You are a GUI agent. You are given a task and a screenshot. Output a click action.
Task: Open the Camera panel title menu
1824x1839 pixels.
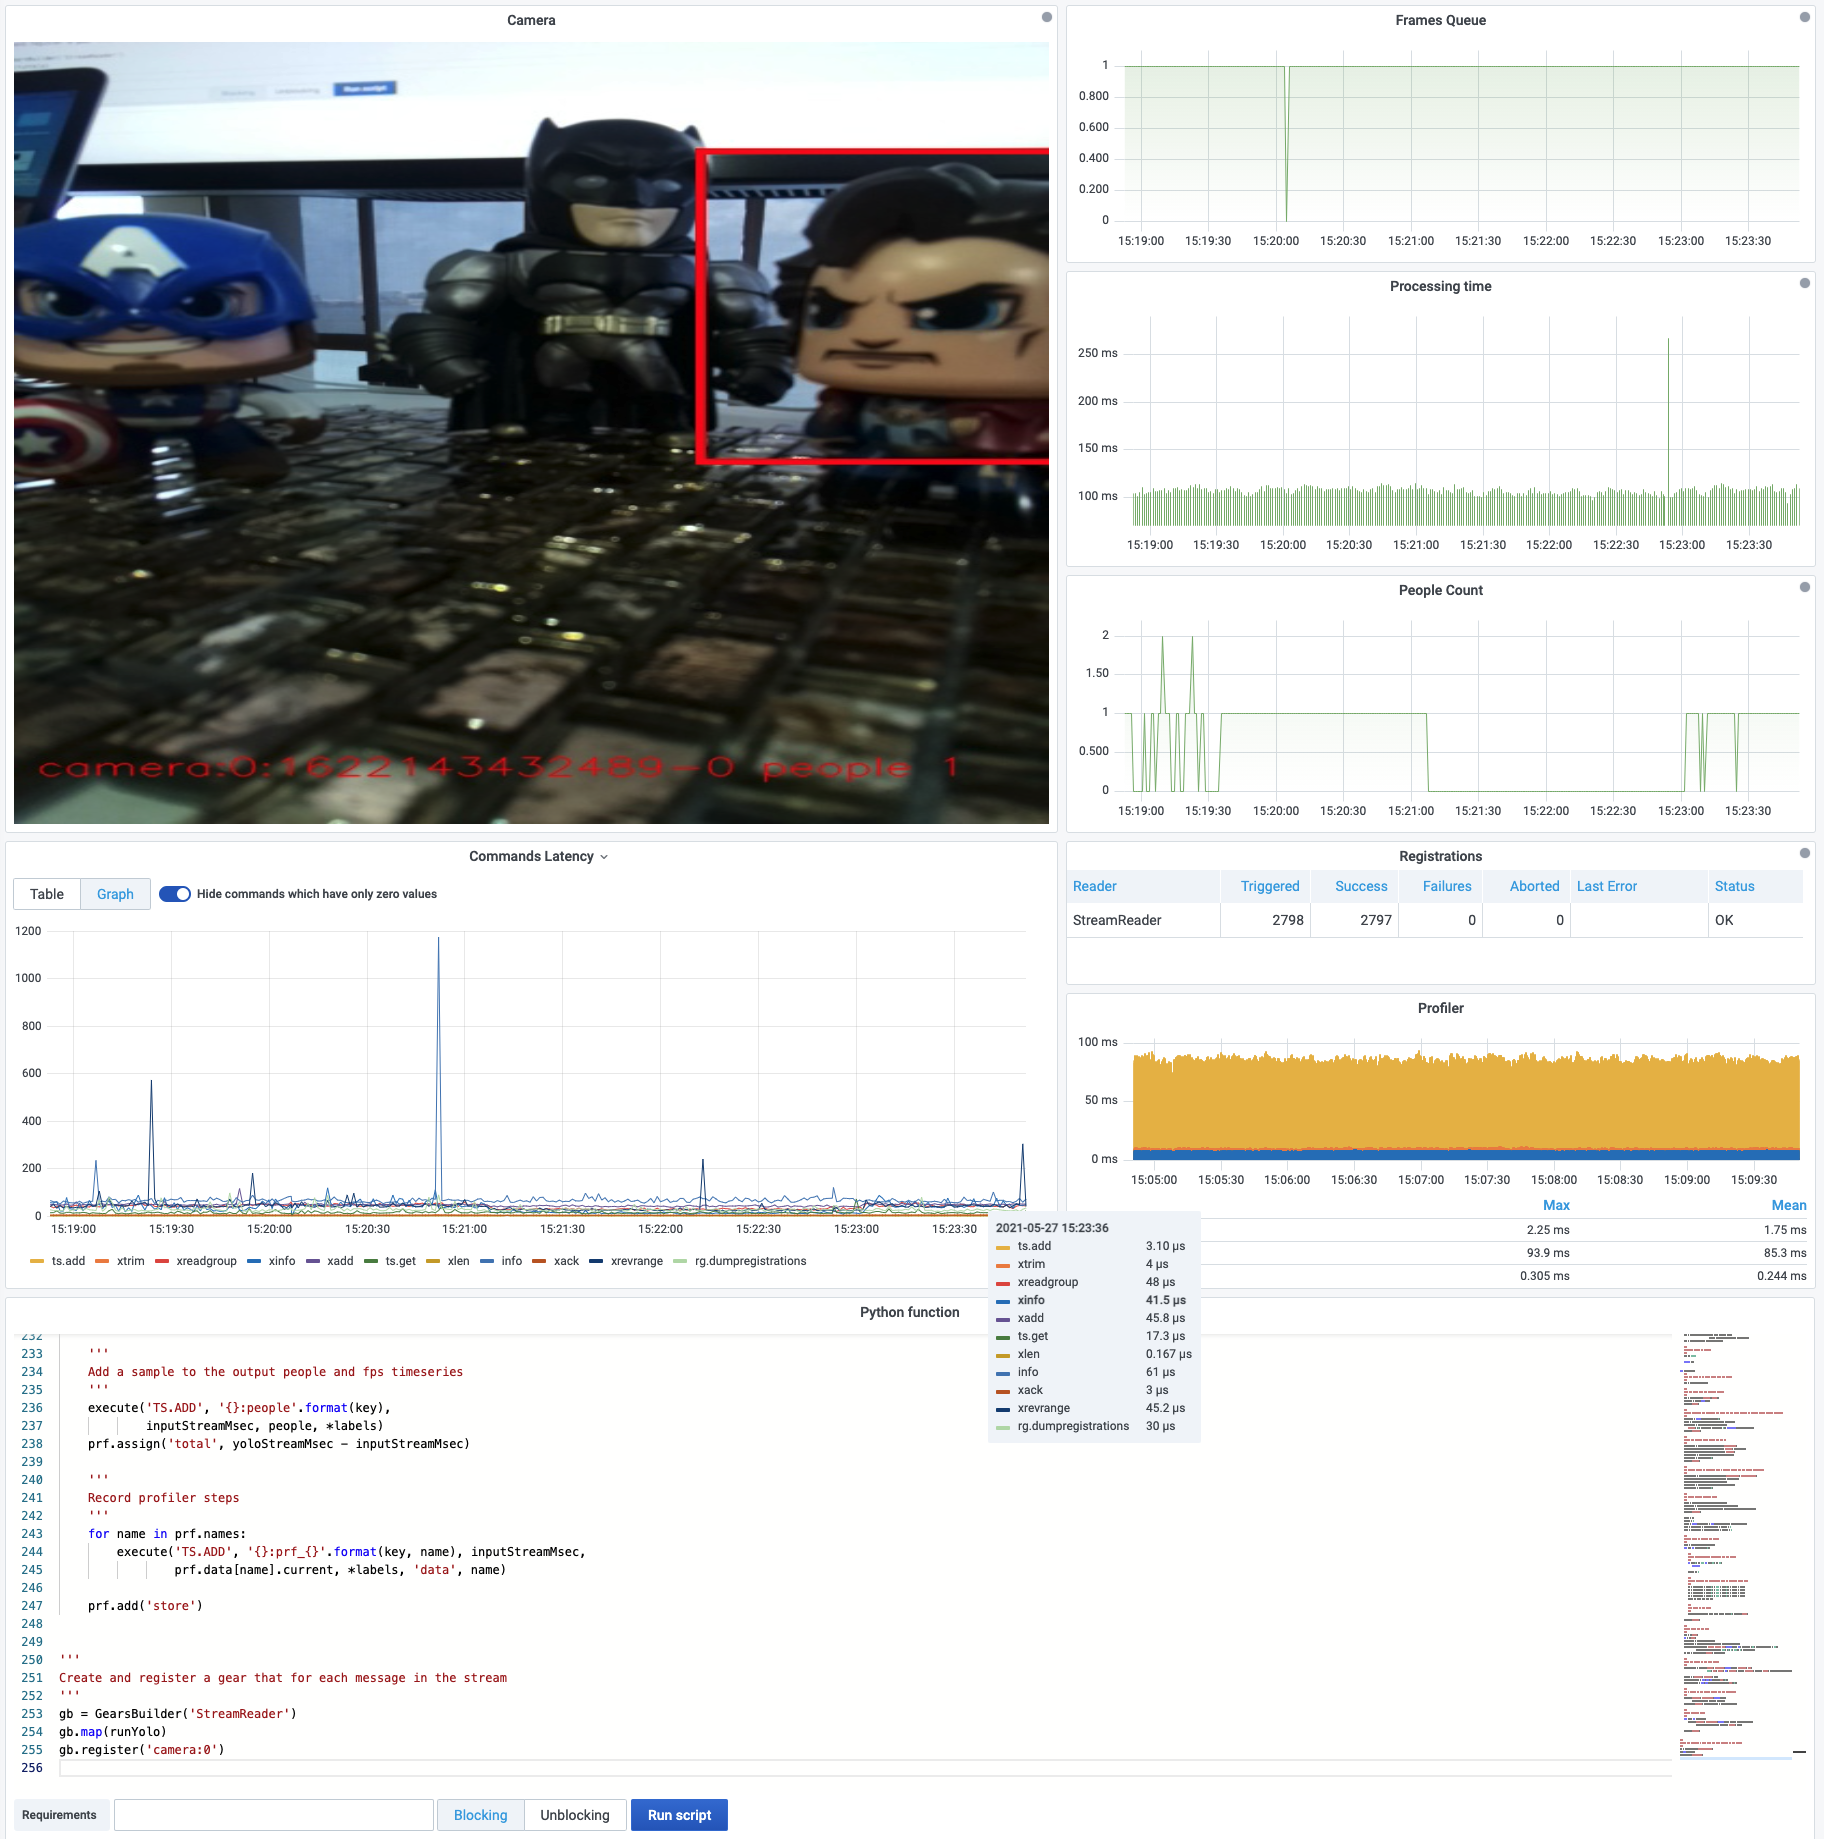(x=531, y=20)
